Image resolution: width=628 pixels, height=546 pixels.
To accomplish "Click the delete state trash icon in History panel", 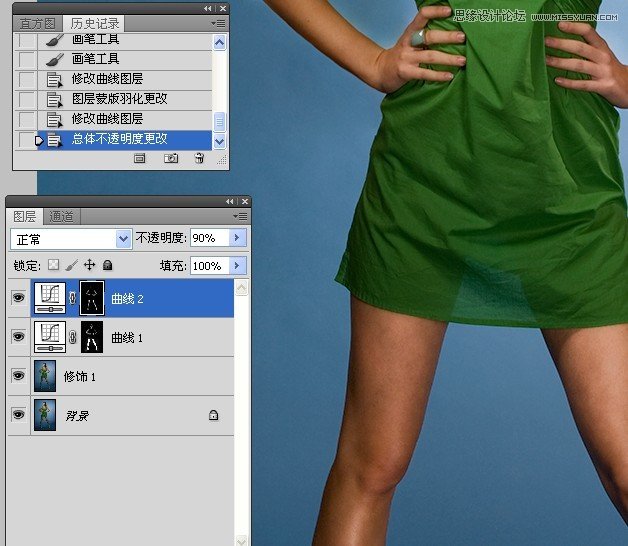I will pos(199,158).
